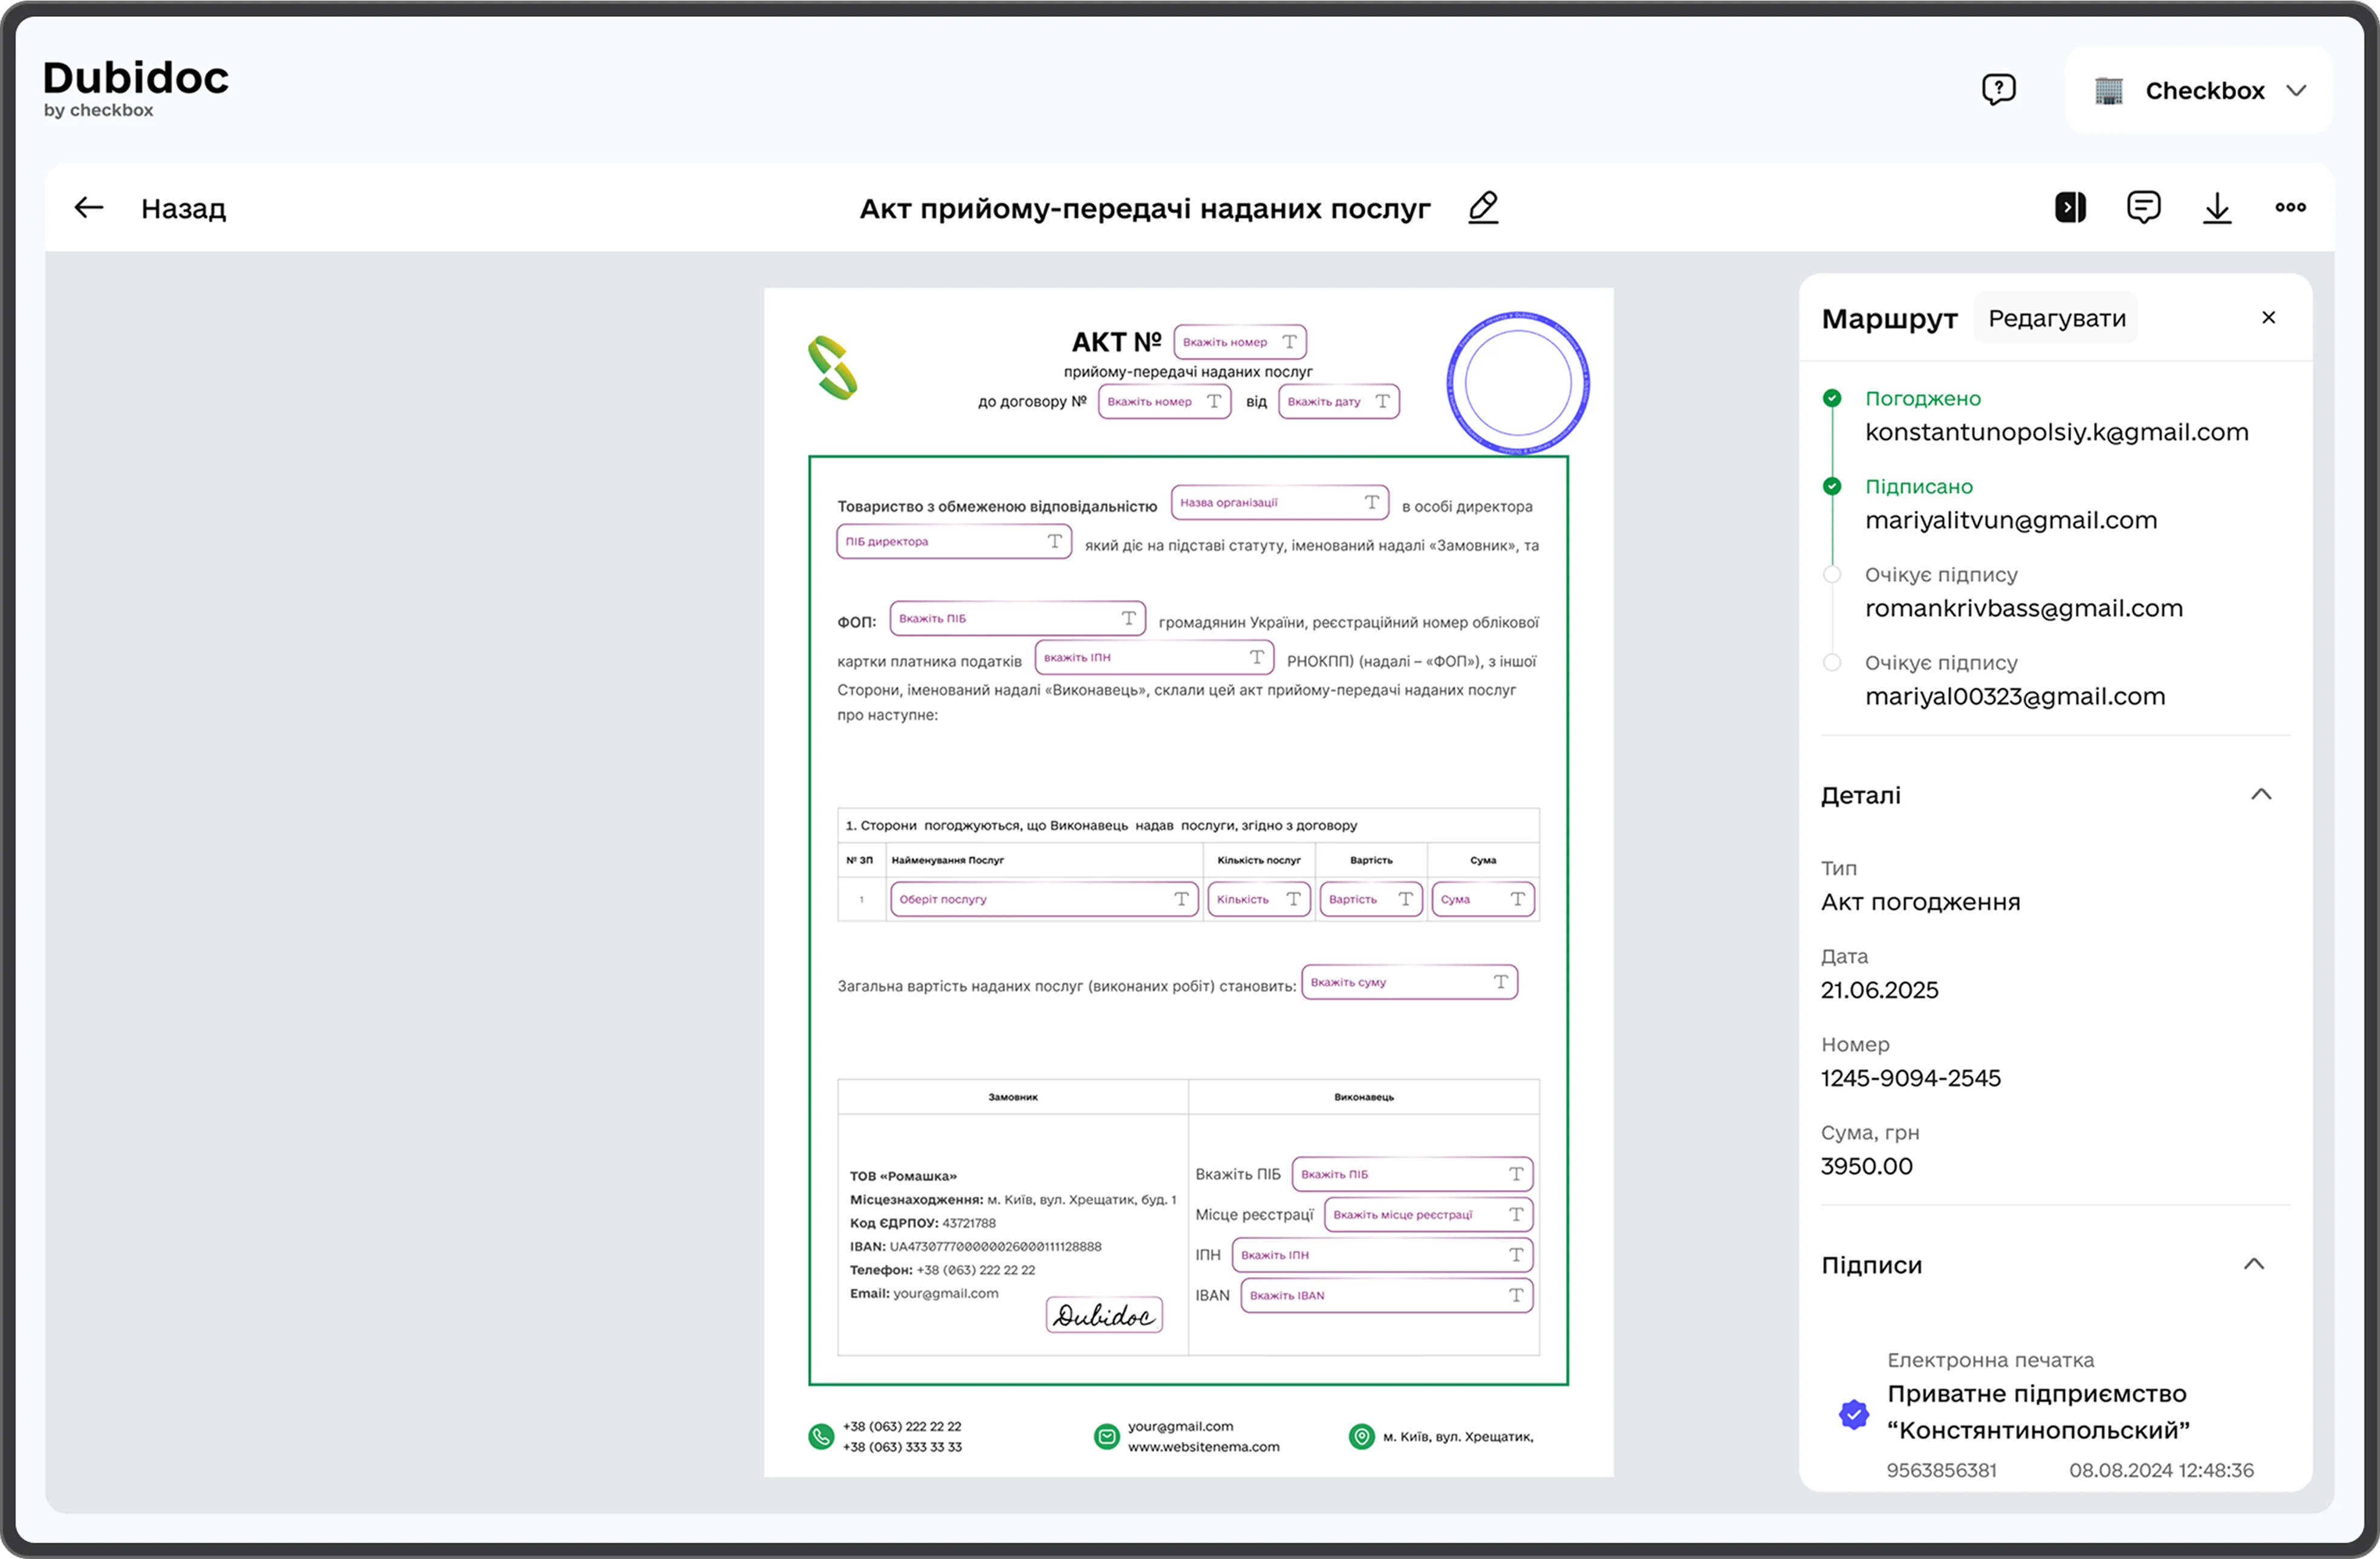Image resolution: width=2380 pixels, height=1559 pixels.
Task: Collapse the Підписи section
Action: coord(2254,1265)
